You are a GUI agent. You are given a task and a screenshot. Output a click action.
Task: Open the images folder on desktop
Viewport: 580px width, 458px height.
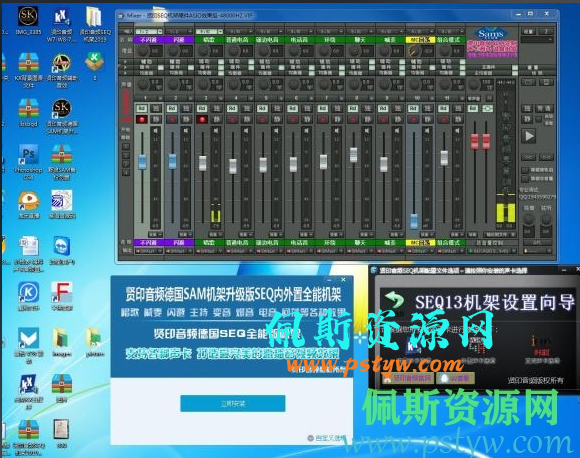point(62,342)
